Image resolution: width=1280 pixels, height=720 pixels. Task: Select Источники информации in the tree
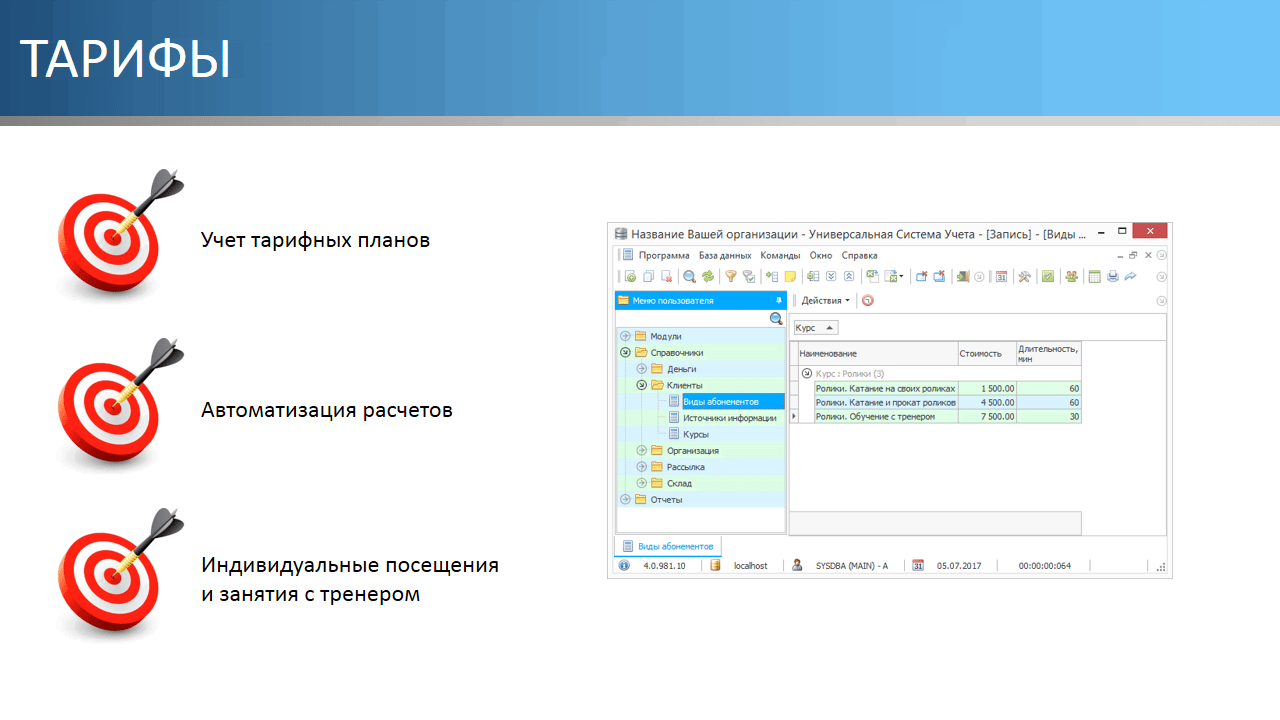[x=729, y=418]
